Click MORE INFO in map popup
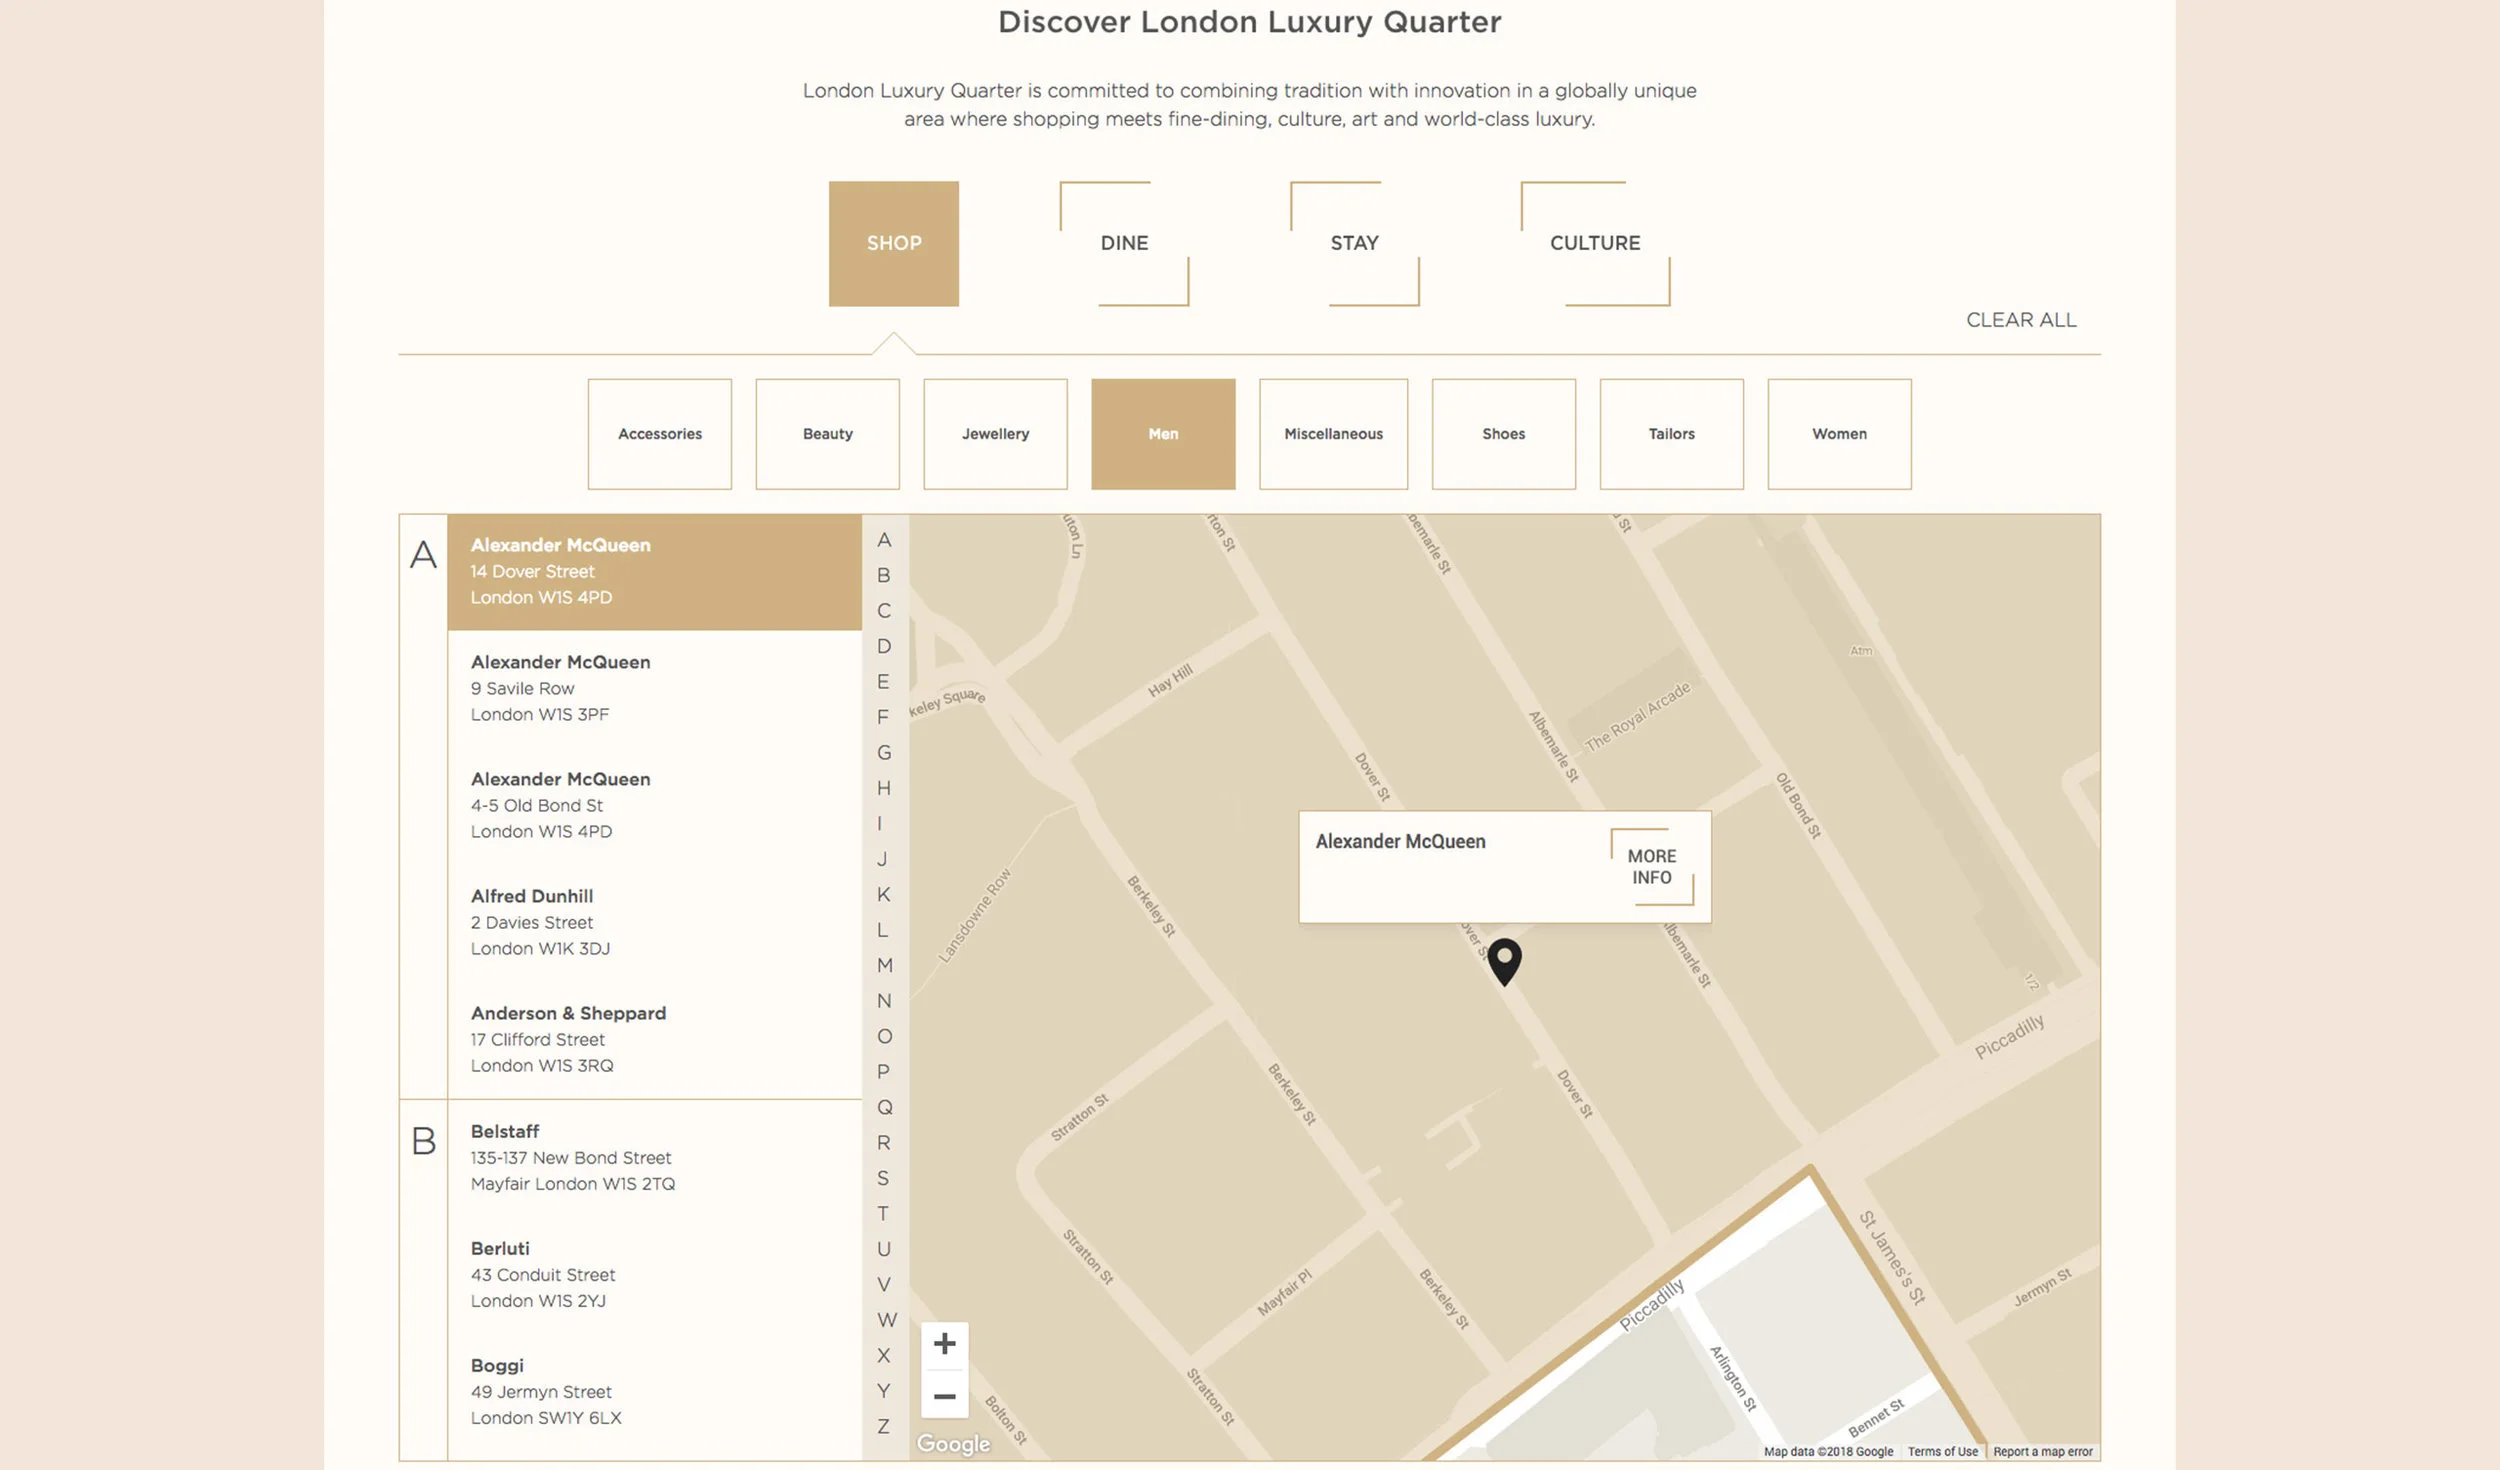This screenshot has width=2500, height=1470. 1652,867
